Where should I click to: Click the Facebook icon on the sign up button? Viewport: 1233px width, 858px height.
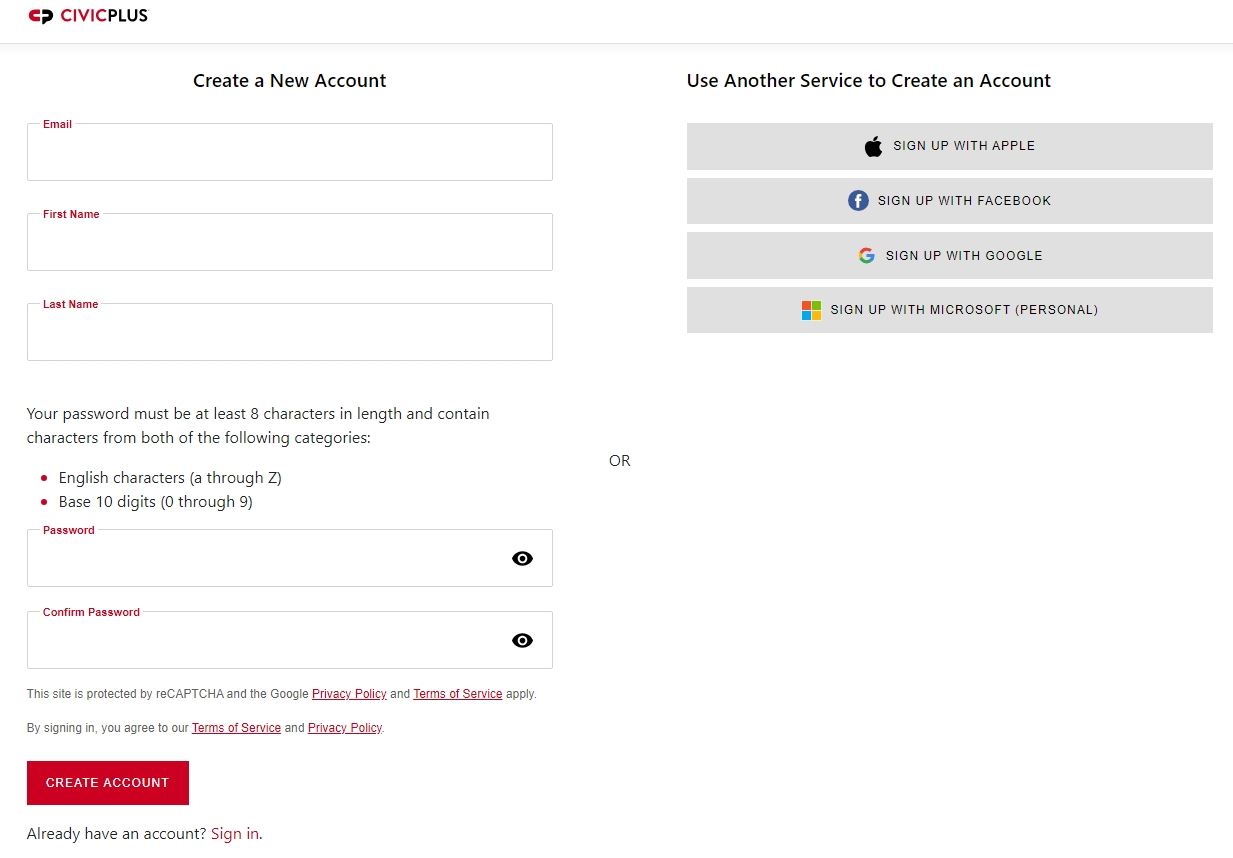pyautogui.click(x=858, y=200)
